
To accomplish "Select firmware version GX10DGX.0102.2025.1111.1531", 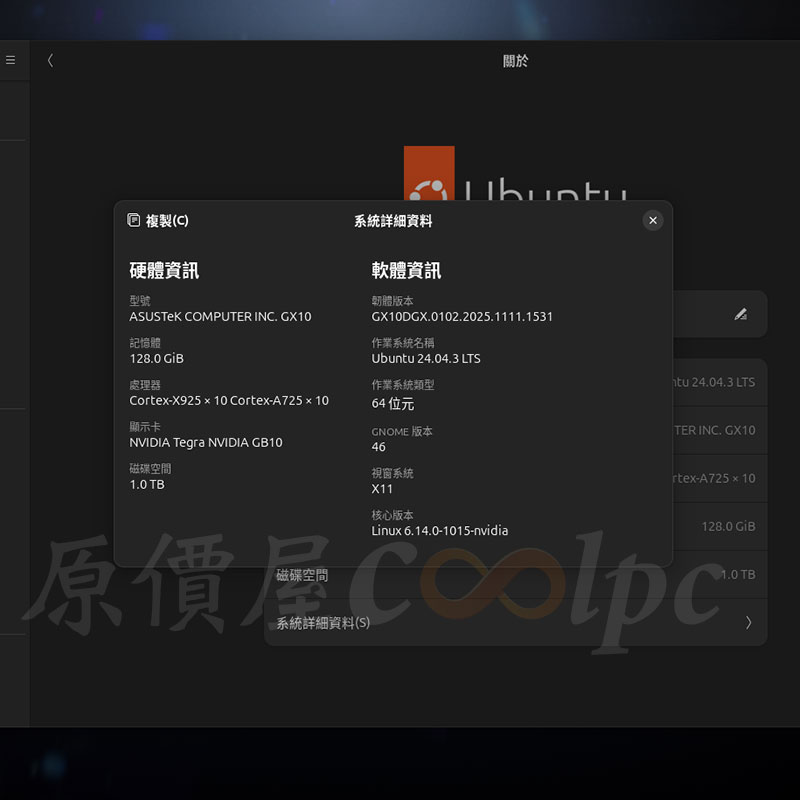I will tap(462, 316).
